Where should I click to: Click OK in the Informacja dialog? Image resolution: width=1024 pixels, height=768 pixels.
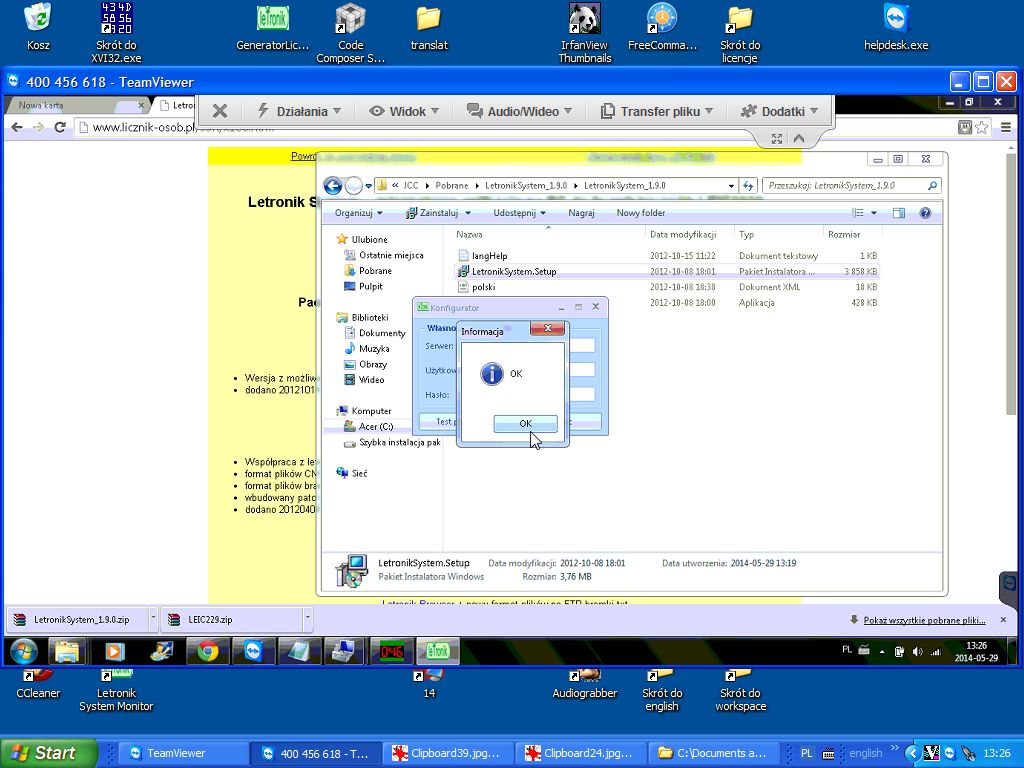coord(525,424)
